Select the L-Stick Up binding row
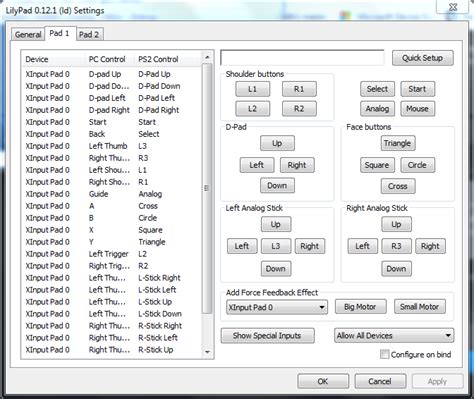The width and height of the screenshot is (474, 399). (x=112, y=302)
